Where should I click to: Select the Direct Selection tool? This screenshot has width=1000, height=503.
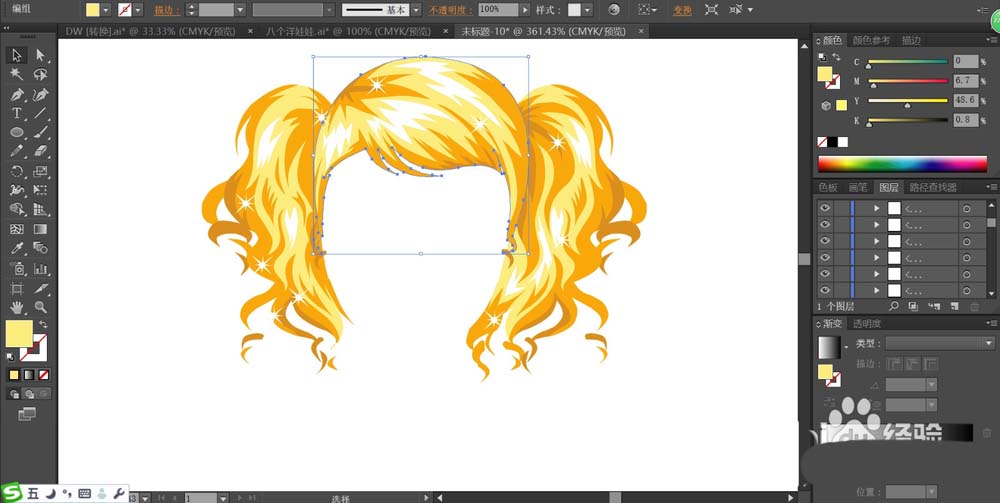[41, 55]
